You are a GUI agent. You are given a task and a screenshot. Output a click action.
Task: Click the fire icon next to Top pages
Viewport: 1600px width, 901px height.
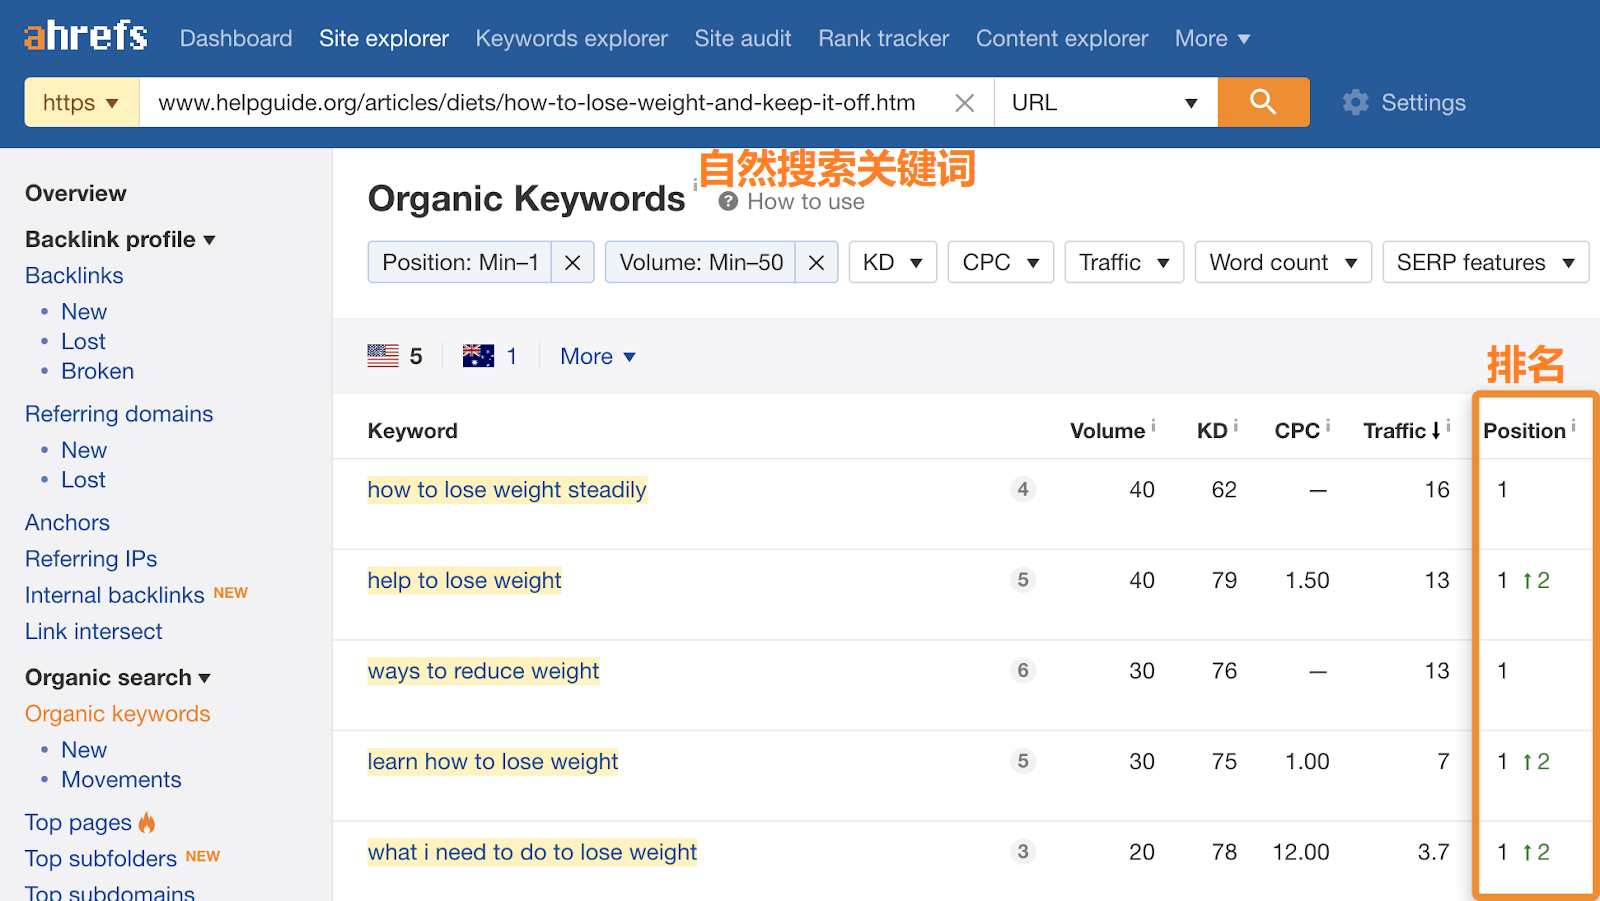pos(146,822)
